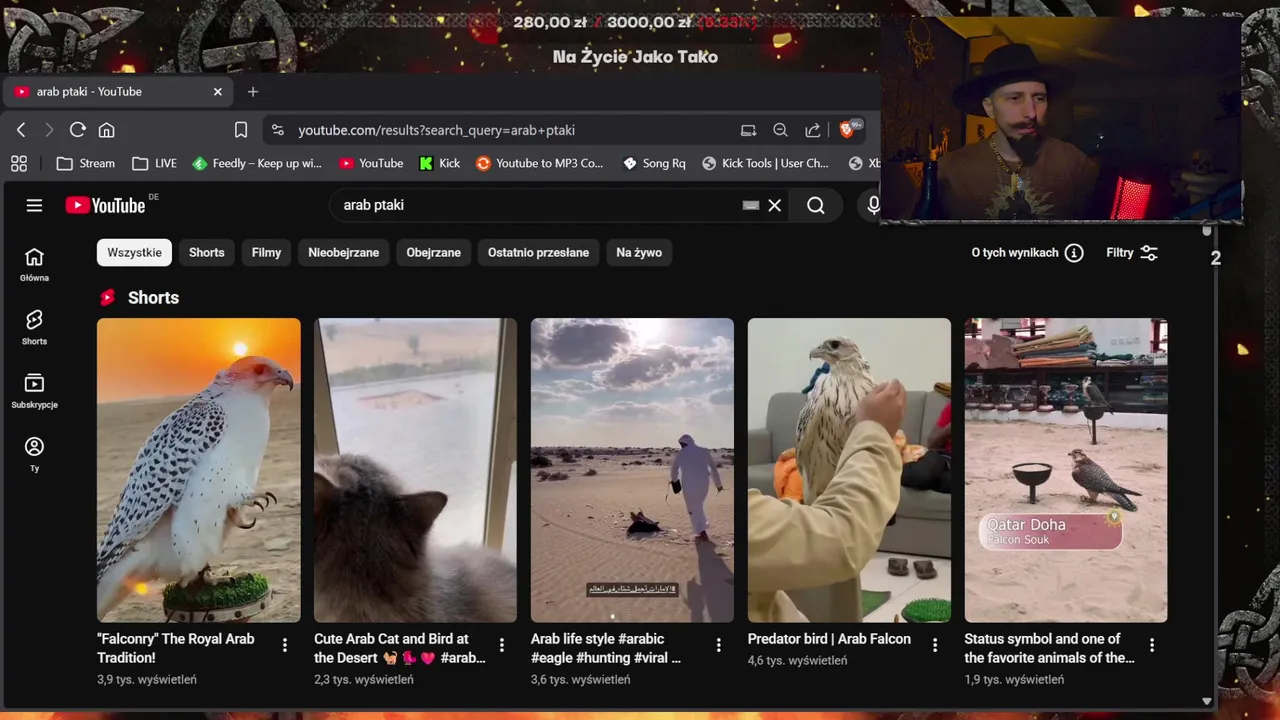This screenshot has height=720, width=1280.
Task: Reload the current page
Action: (77, 130)
